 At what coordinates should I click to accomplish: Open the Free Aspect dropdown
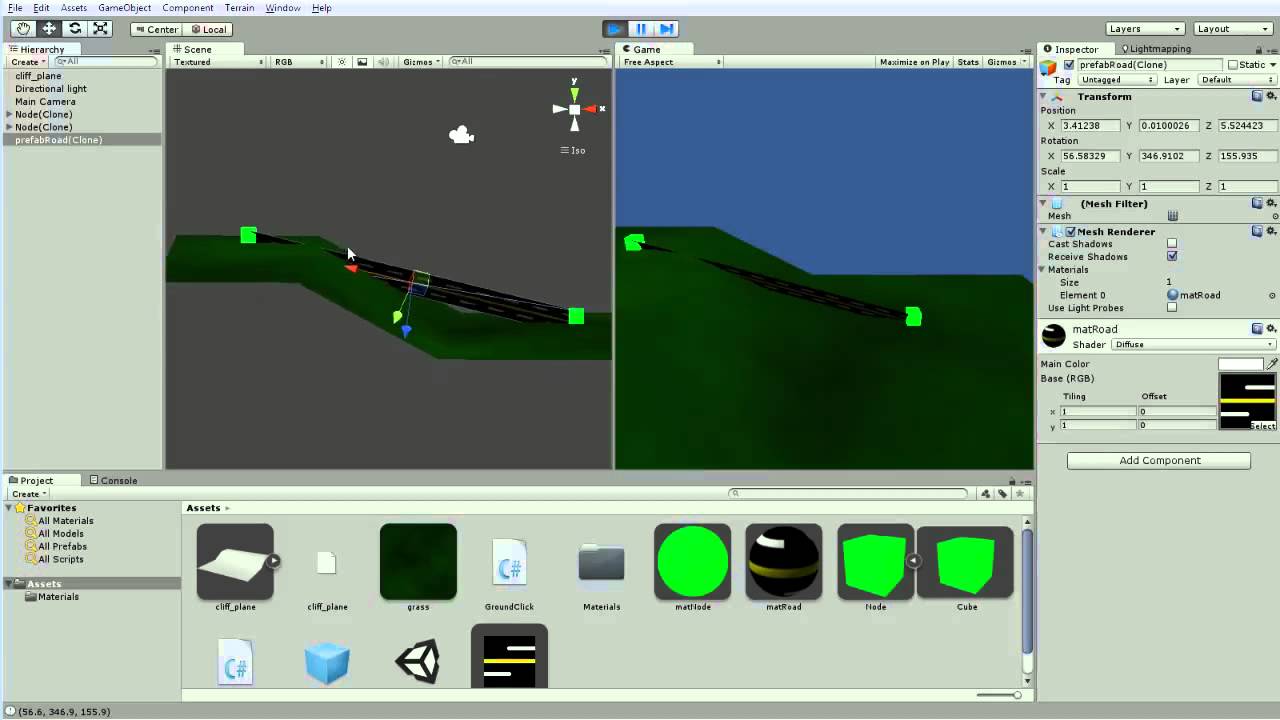coord(671,62)
